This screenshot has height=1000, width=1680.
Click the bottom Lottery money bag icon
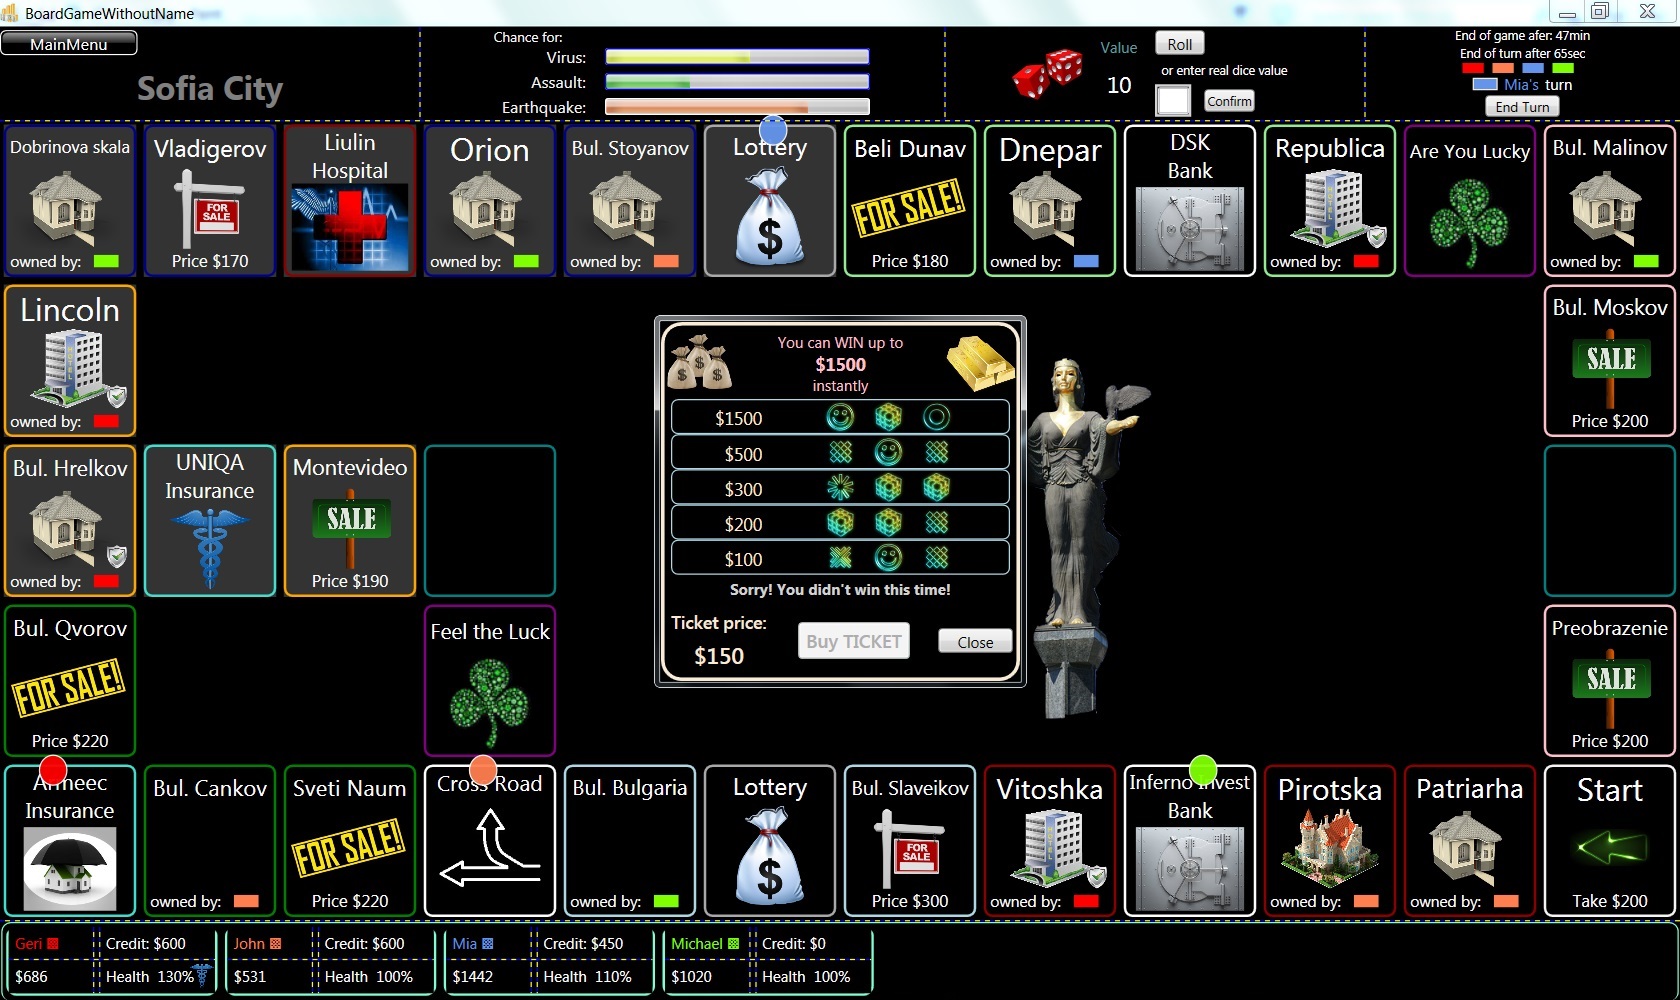tap(770, 856)
